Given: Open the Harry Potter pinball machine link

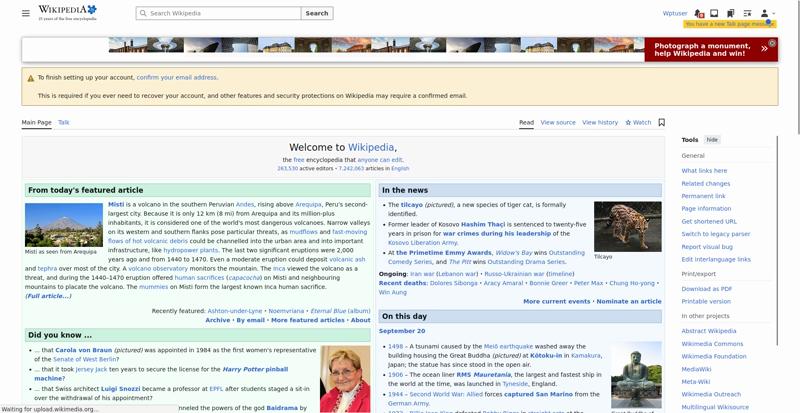Looking at the screenshot, I should (x=255, y=369).
